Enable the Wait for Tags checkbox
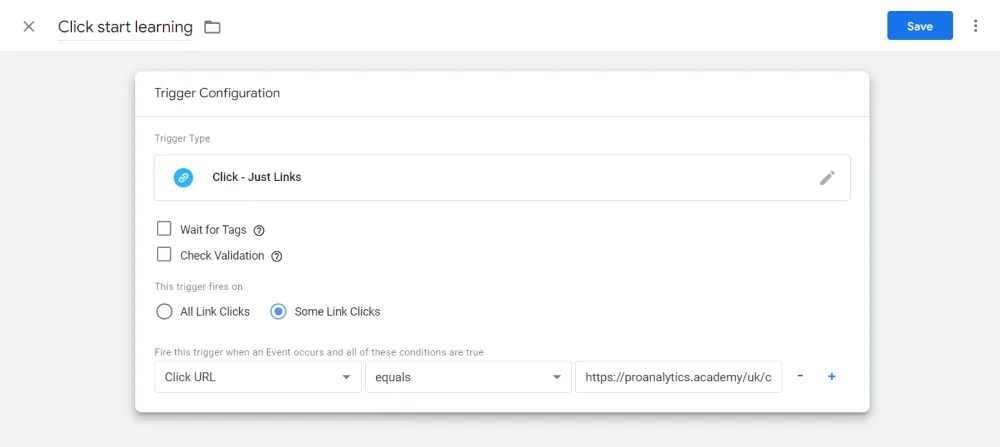Viewport: 1000px width, 447px height. click(165, 229)
